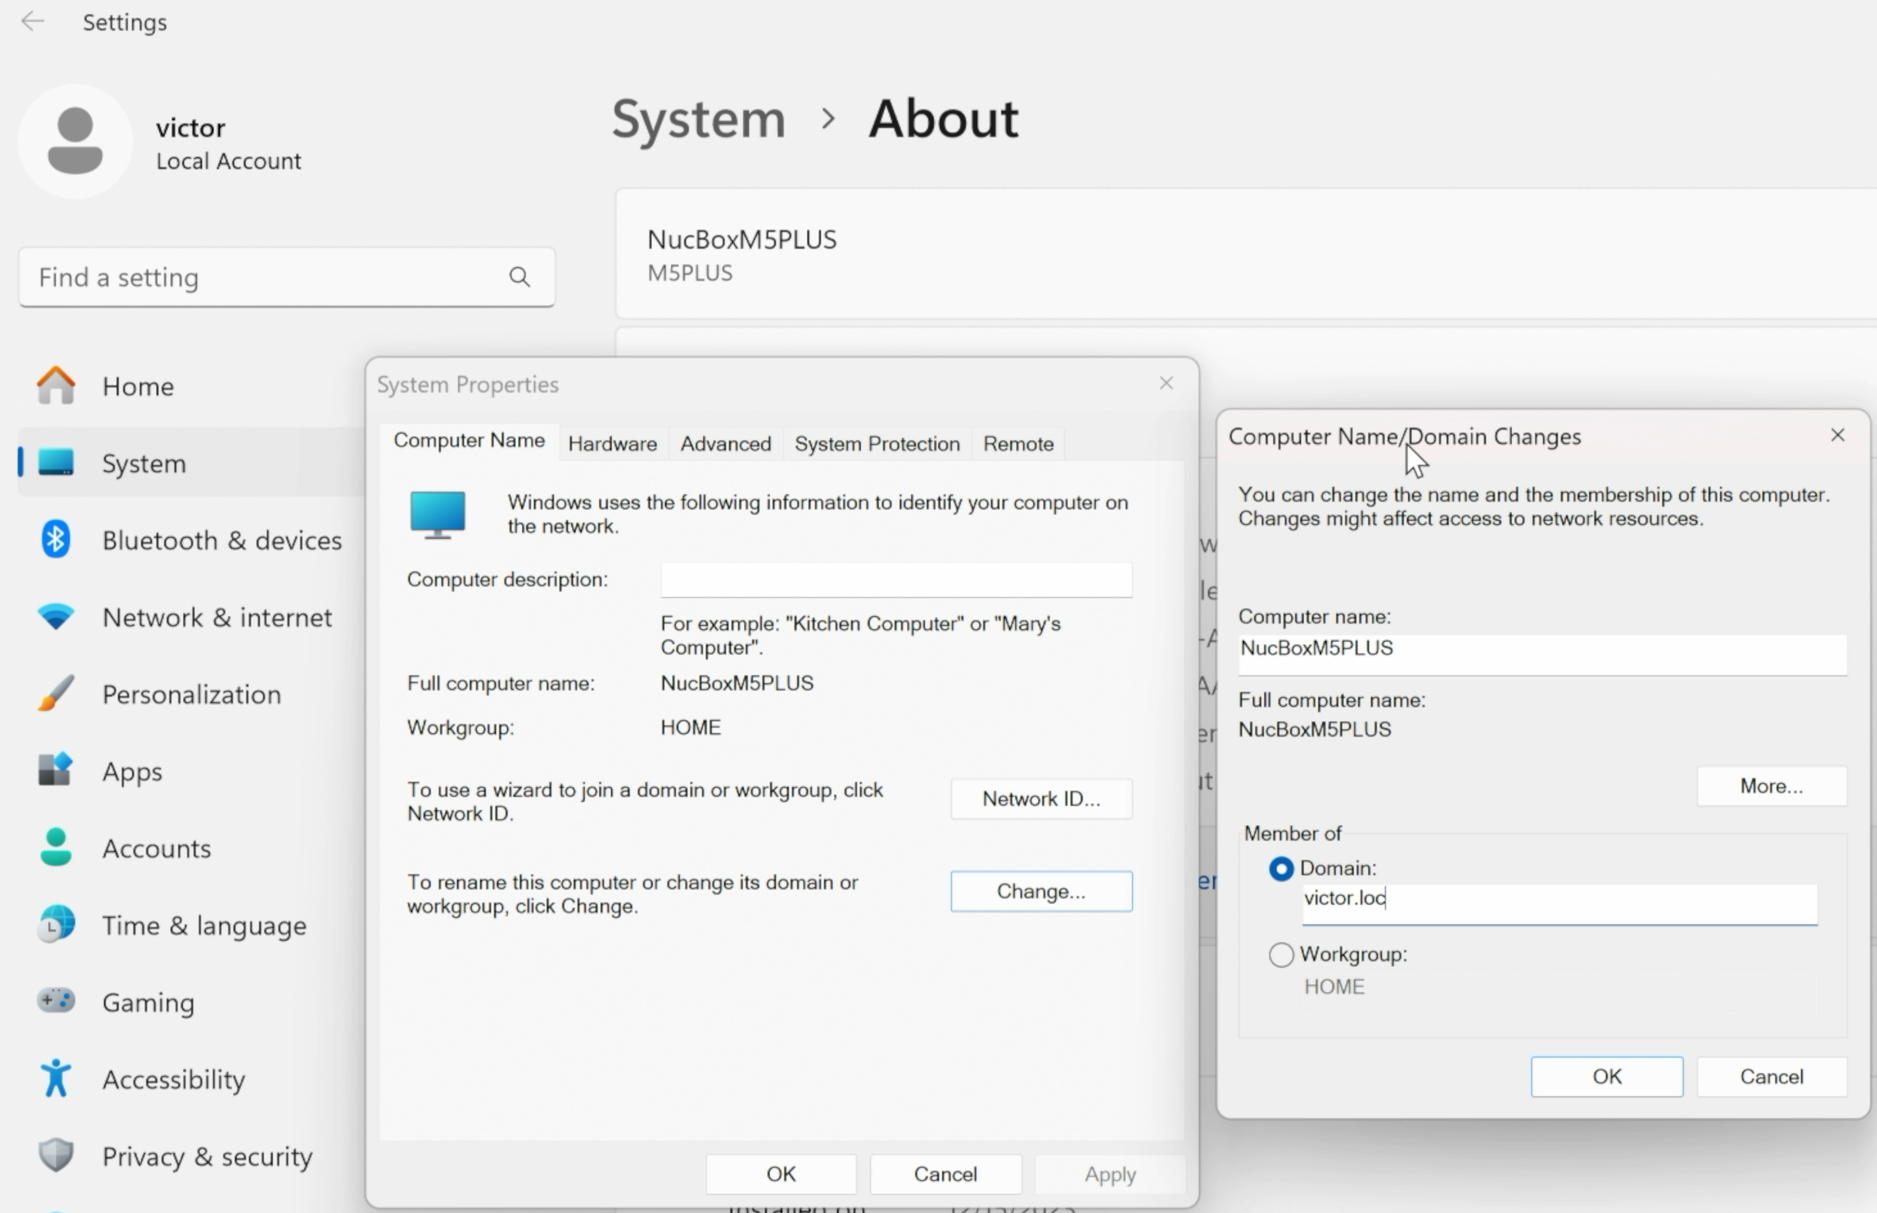The height and width of the screenshot is (1213, 1877).
Task: Click the Find a setting search box
Action: (x=287, y=277)
